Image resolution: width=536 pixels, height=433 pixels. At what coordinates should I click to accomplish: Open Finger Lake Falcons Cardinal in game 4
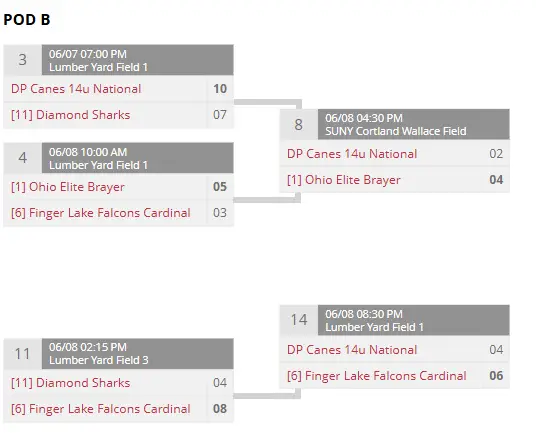pos(100,213)
